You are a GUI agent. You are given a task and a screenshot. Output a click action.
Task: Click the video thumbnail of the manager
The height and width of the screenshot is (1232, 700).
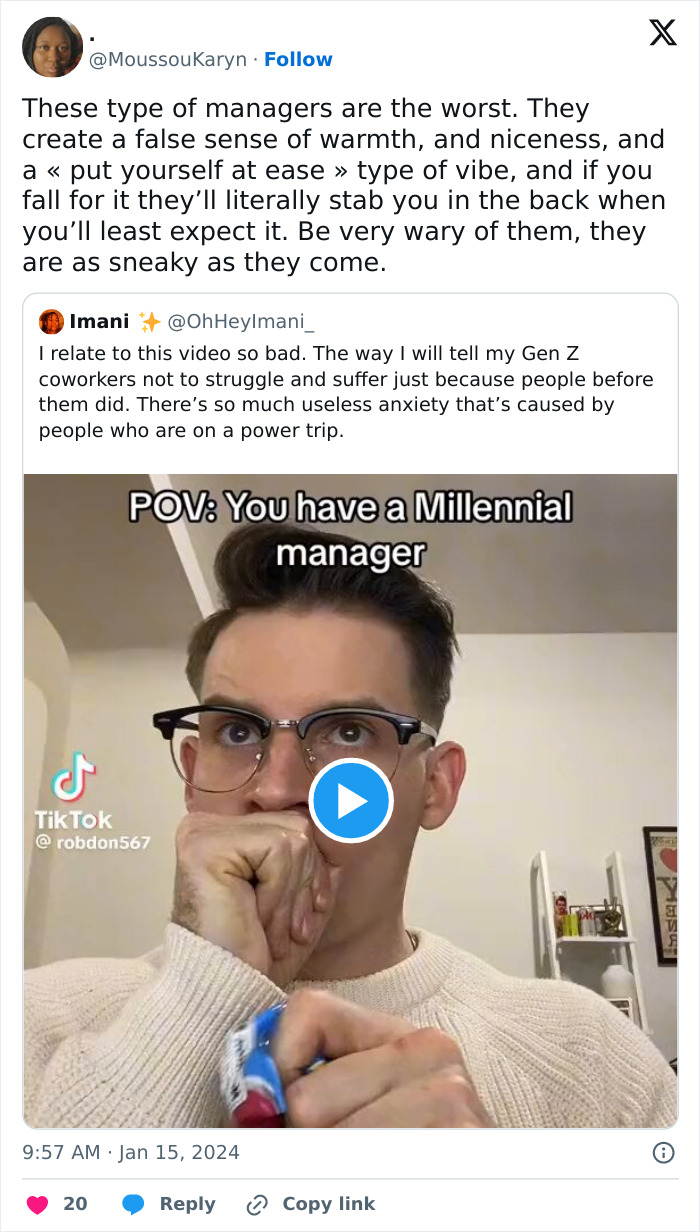point(350,950)
